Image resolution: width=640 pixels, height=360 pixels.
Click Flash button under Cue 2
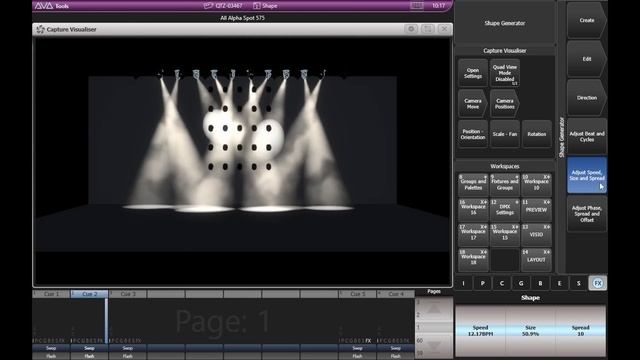89,356
